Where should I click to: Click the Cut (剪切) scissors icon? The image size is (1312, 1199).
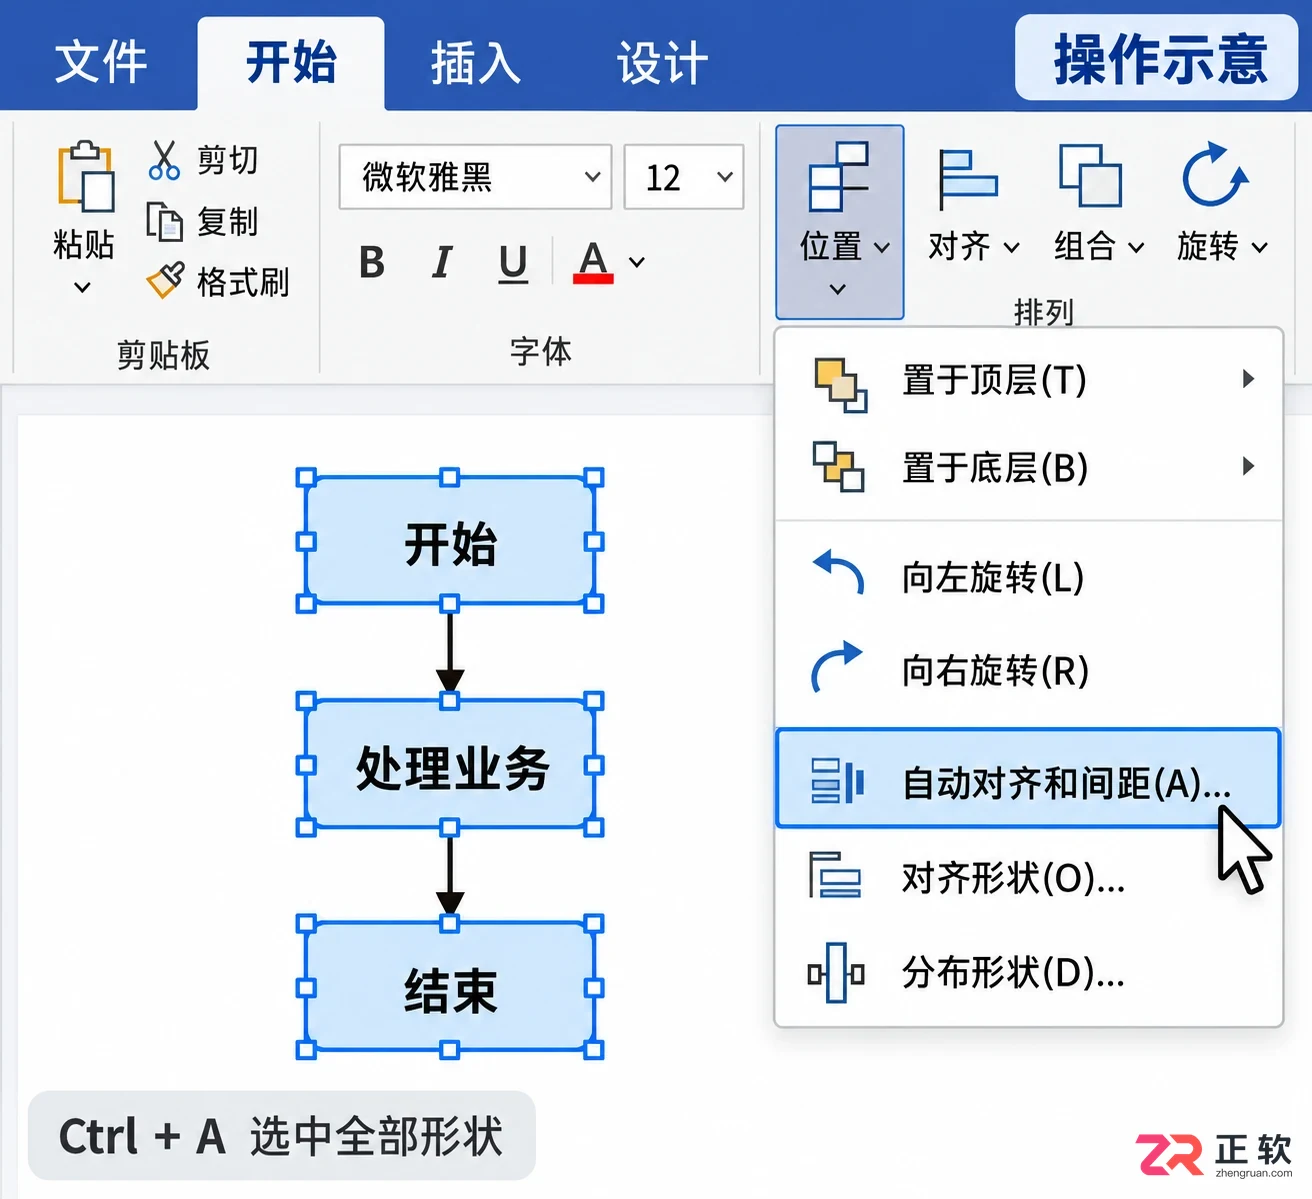(164, 160)
